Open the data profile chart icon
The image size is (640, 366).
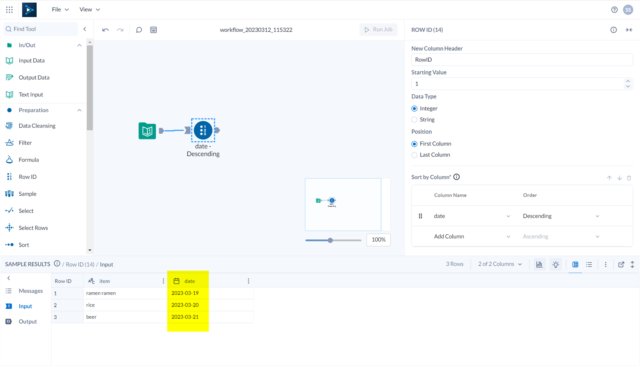coord(539,264)
